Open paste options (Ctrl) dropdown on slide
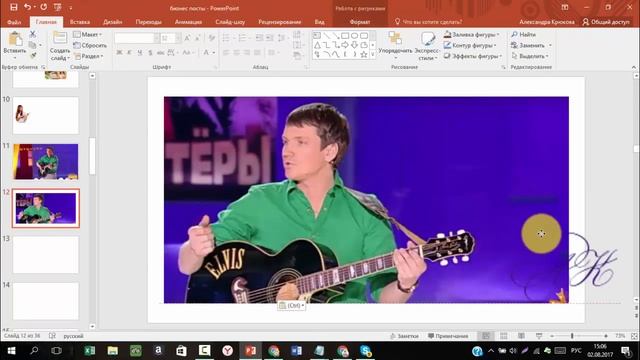 pos(291,305)
